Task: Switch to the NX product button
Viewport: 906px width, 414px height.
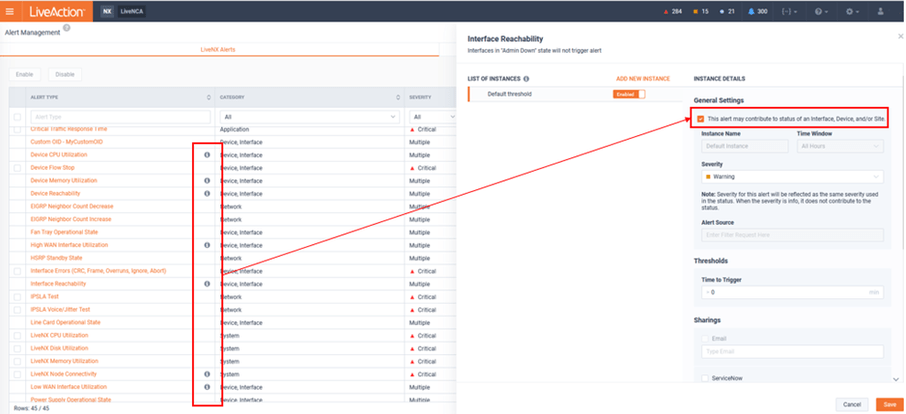Action: pyautogui.click(x=107, y=11)
